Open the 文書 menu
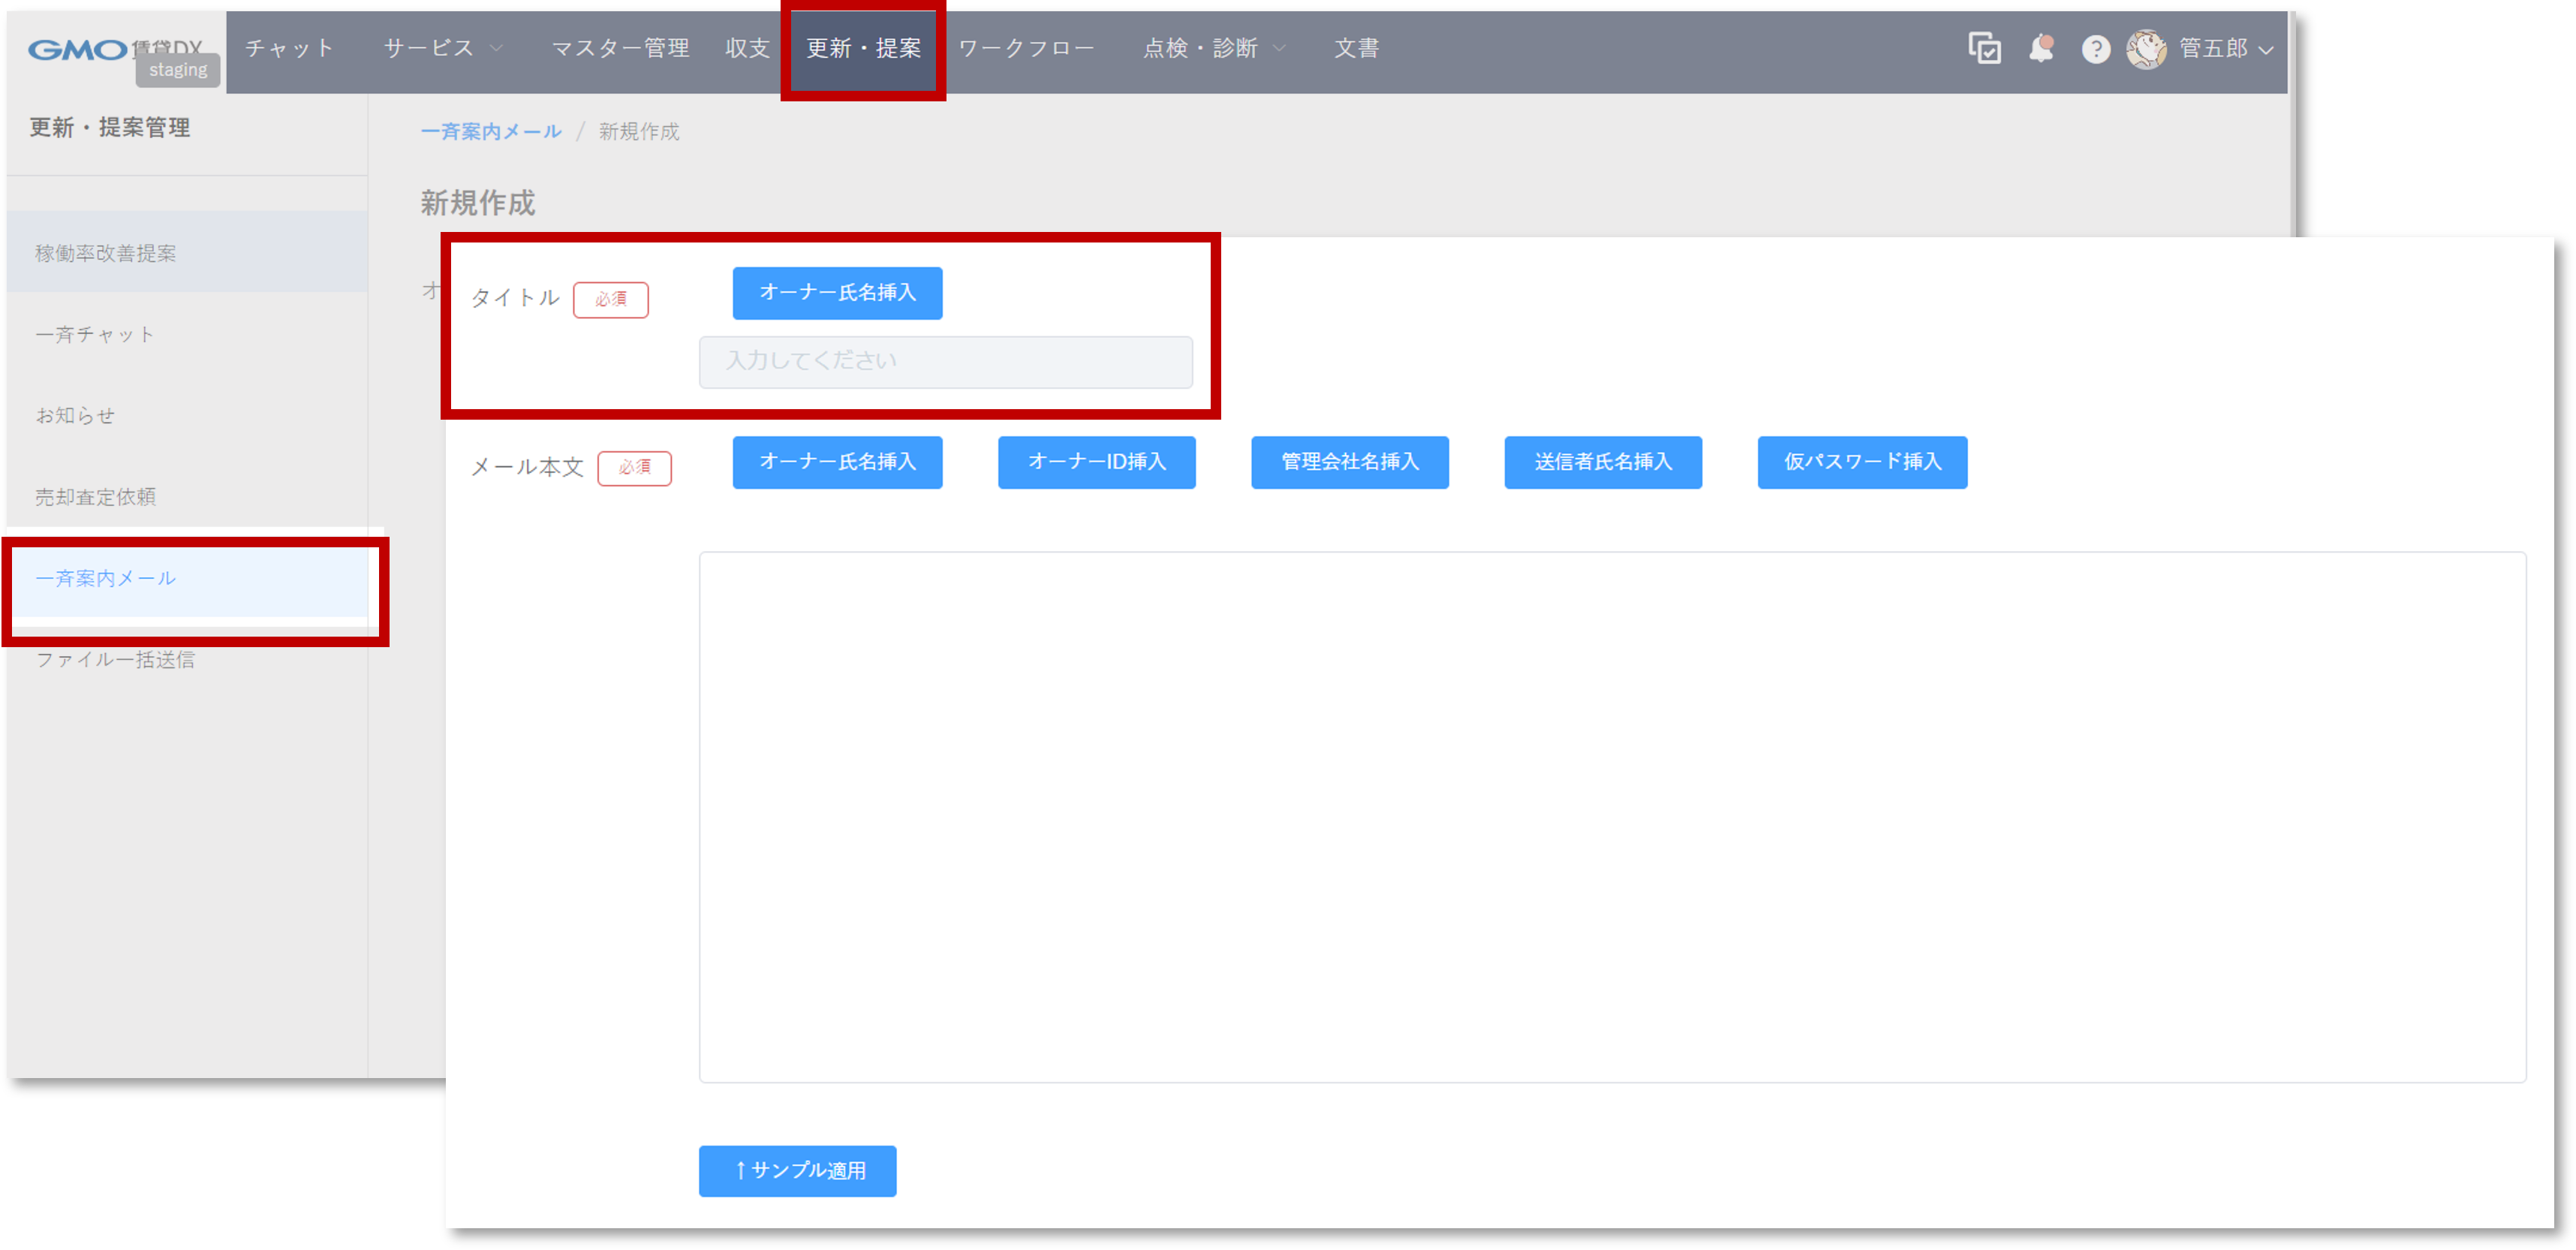This screenshot has width=2576, height=1250. tap(1356, 48)
